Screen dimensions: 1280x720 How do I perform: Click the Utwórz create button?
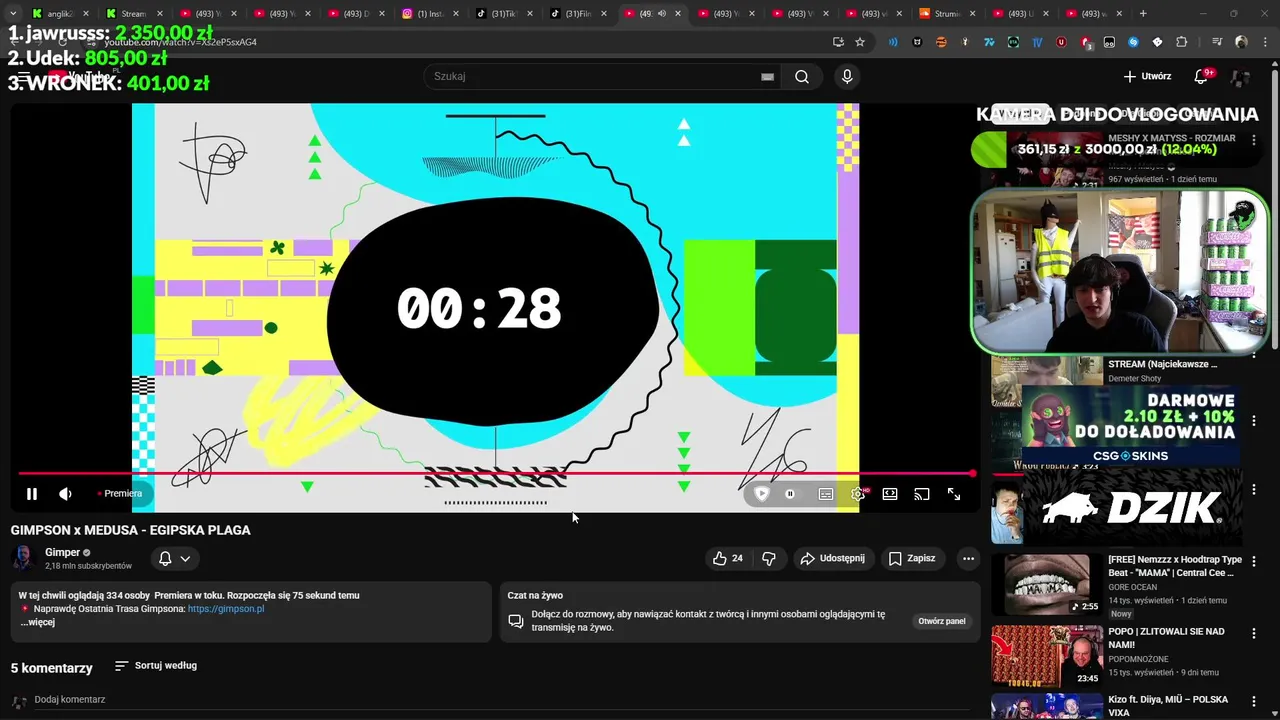[1147, 77]
